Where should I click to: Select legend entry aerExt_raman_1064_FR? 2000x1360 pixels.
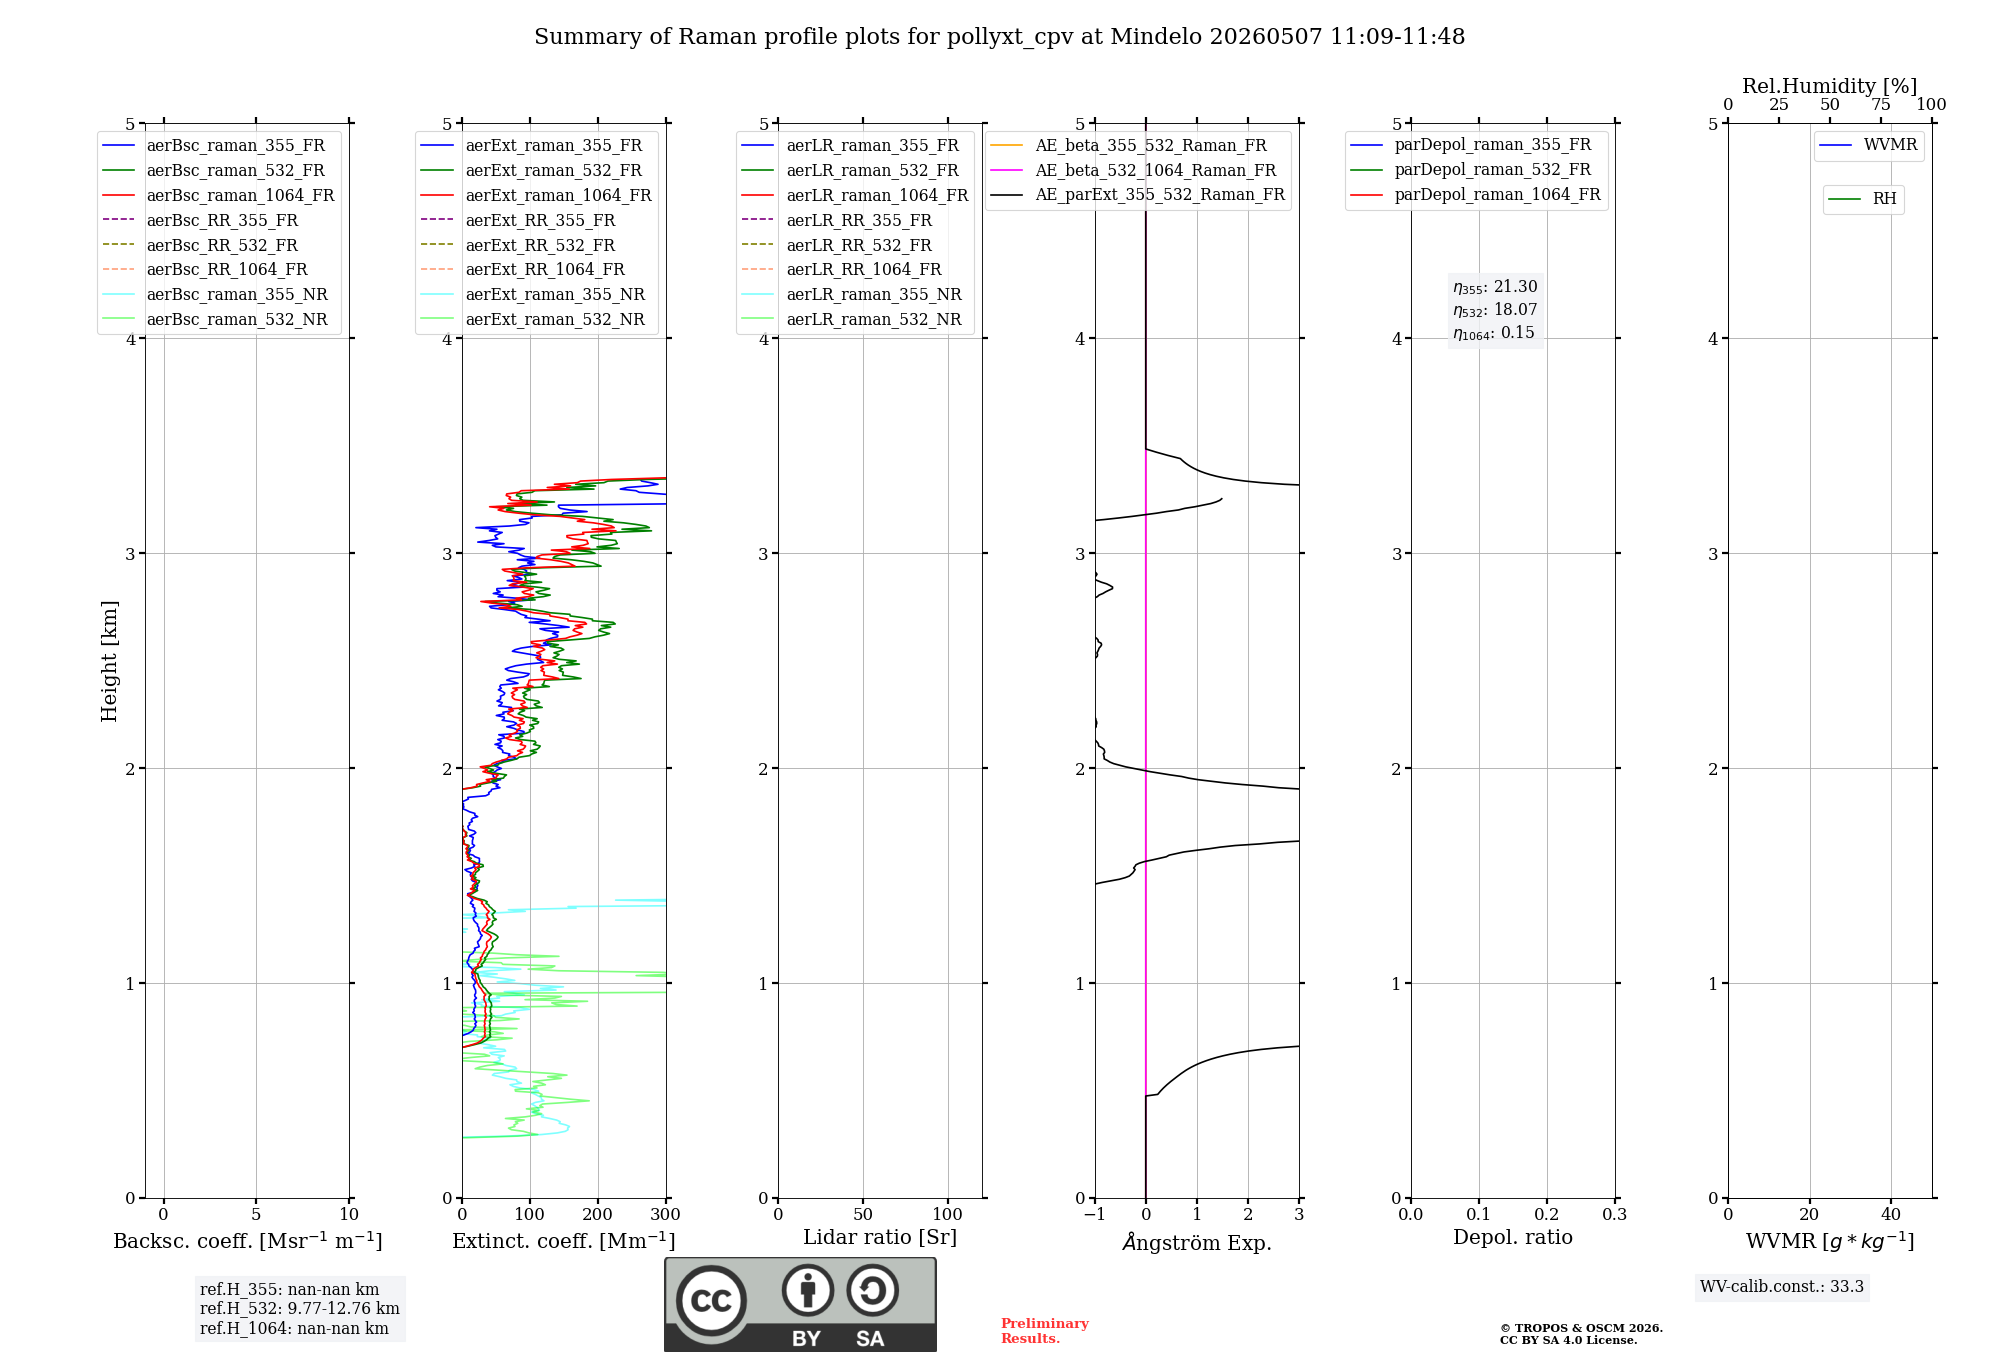click(537, 196)
